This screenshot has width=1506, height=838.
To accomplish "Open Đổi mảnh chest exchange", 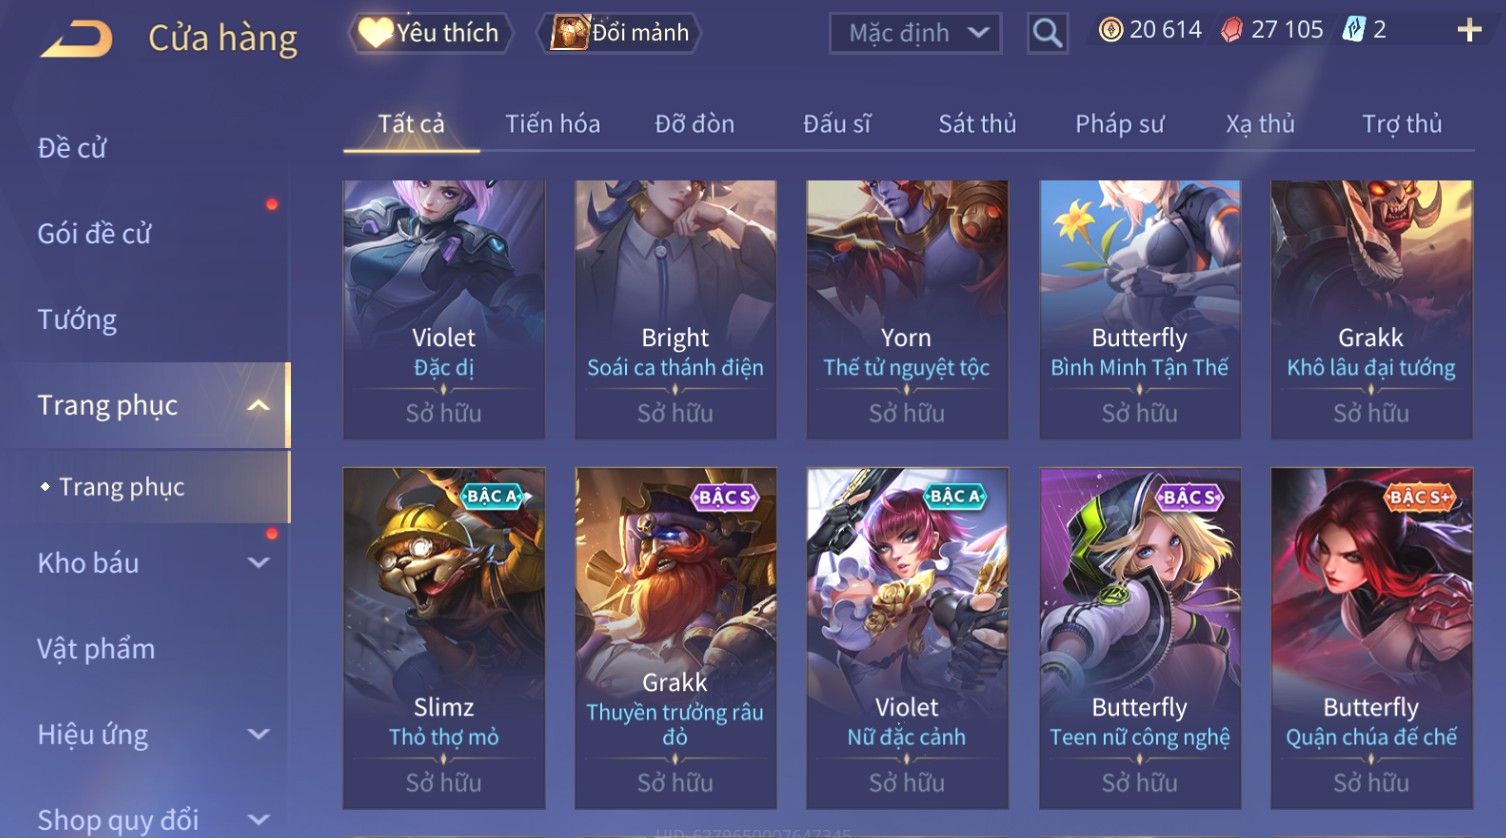I will tap(619, 33).
